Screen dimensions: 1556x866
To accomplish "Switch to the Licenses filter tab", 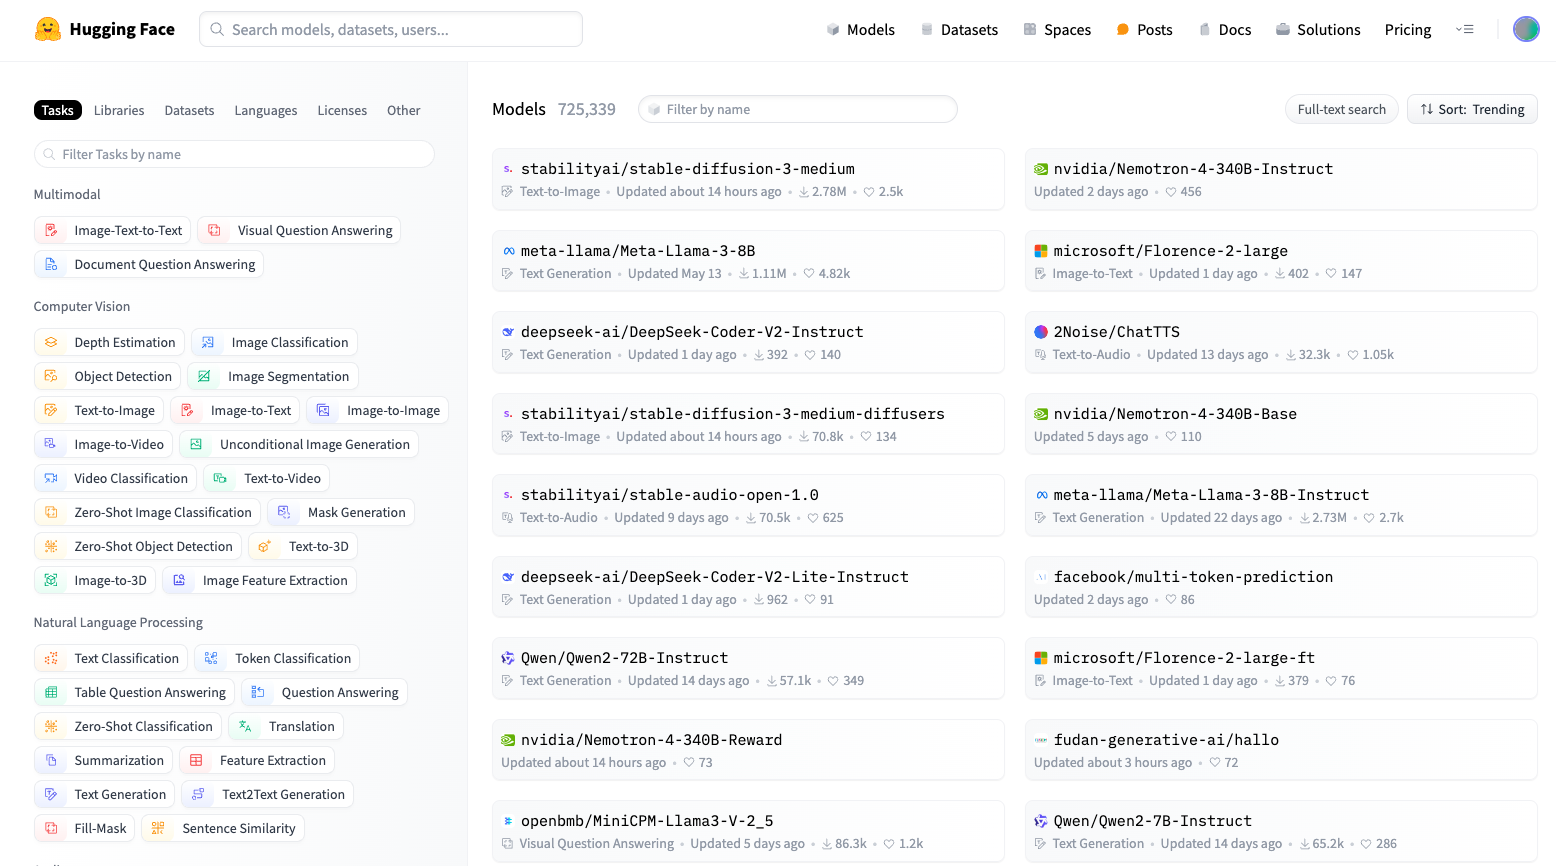I will click(x=342, y=111).
